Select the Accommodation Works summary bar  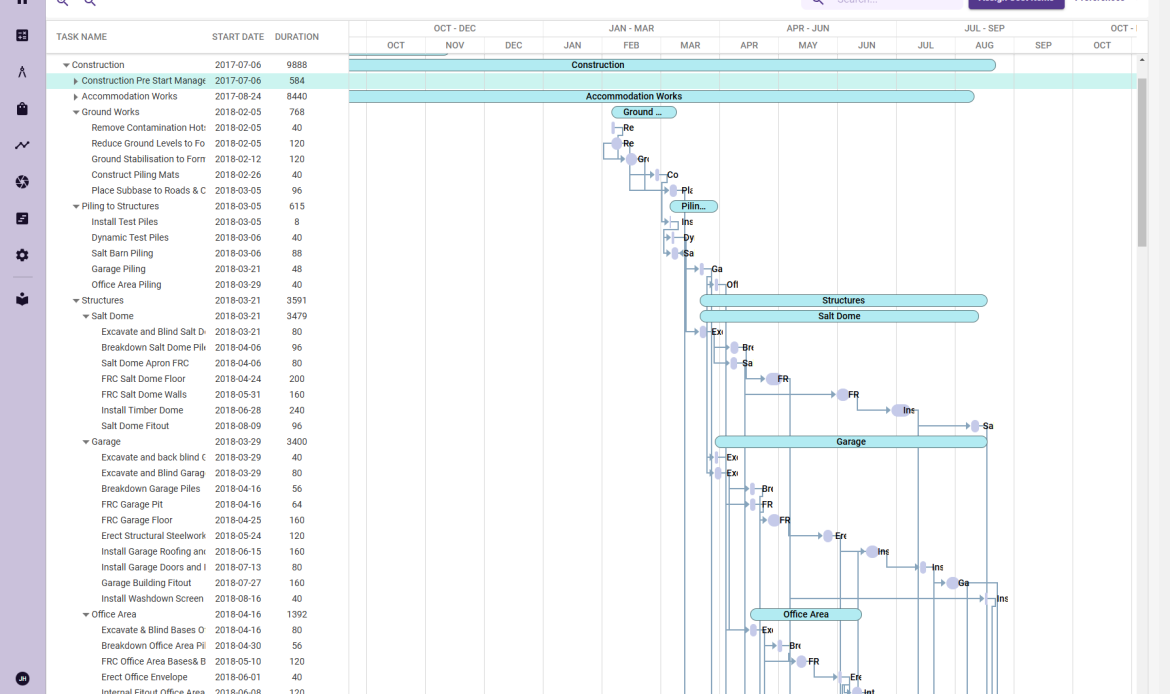661,96
